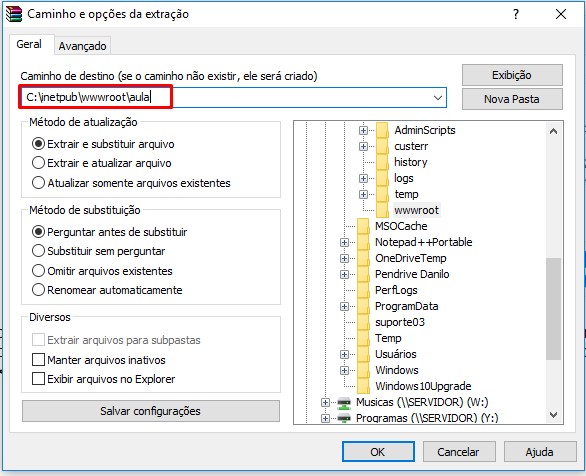
Task: Select the wwwroot folder icon
Action: (382, 210)
